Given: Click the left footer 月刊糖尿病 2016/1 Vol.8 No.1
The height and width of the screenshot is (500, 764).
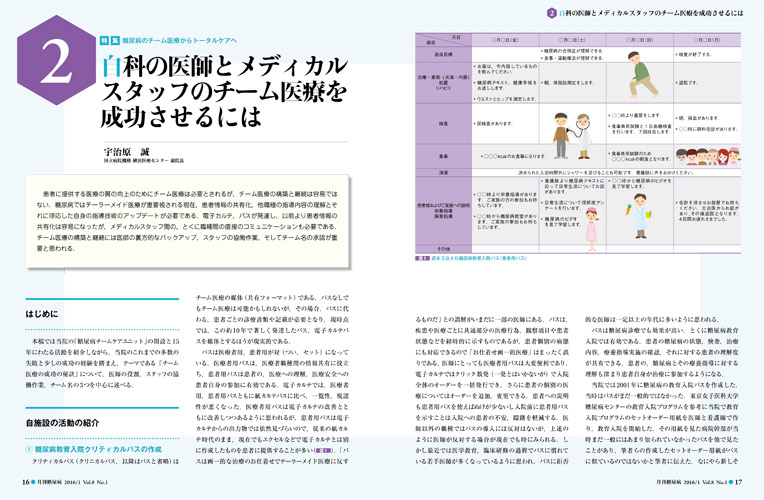Looking at the screenshot, I should 72,482.
